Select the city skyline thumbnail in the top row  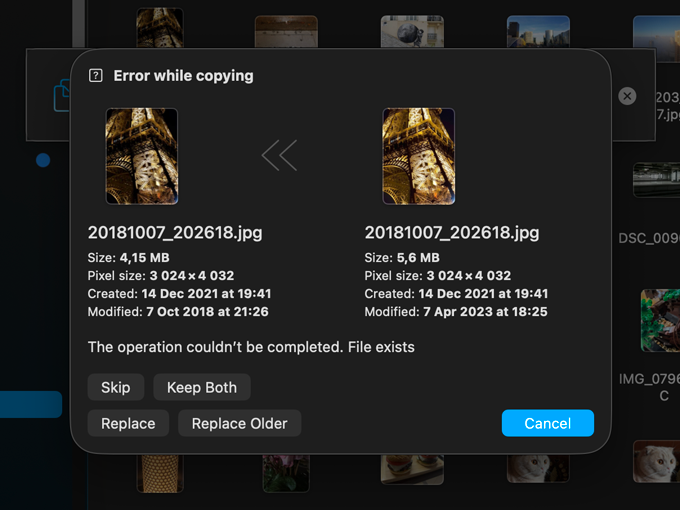coord(538,32)
